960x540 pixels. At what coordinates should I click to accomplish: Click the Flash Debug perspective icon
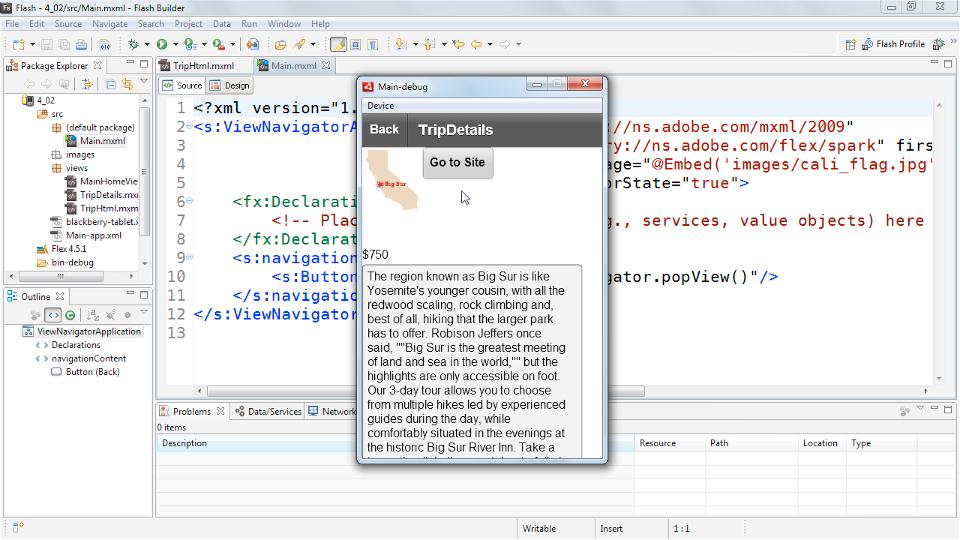pos(938,44)
